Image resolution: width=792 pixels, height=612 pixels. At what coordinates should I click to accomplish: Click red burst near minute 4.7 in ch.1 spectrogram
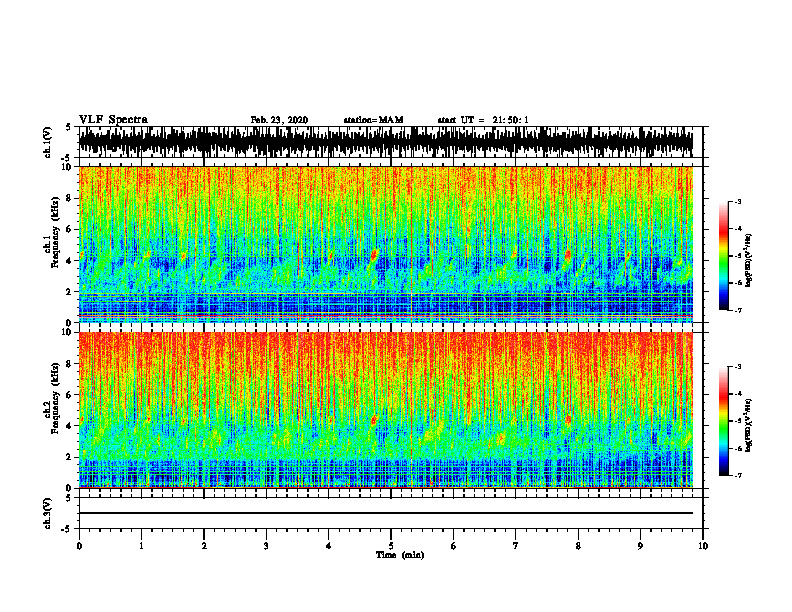coord(374,255)
